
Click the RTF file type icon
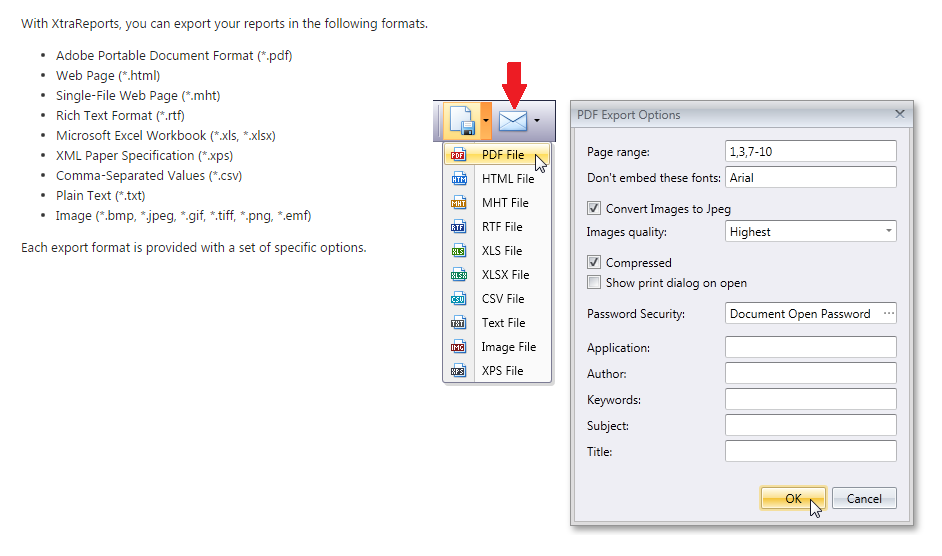point(458,227)
